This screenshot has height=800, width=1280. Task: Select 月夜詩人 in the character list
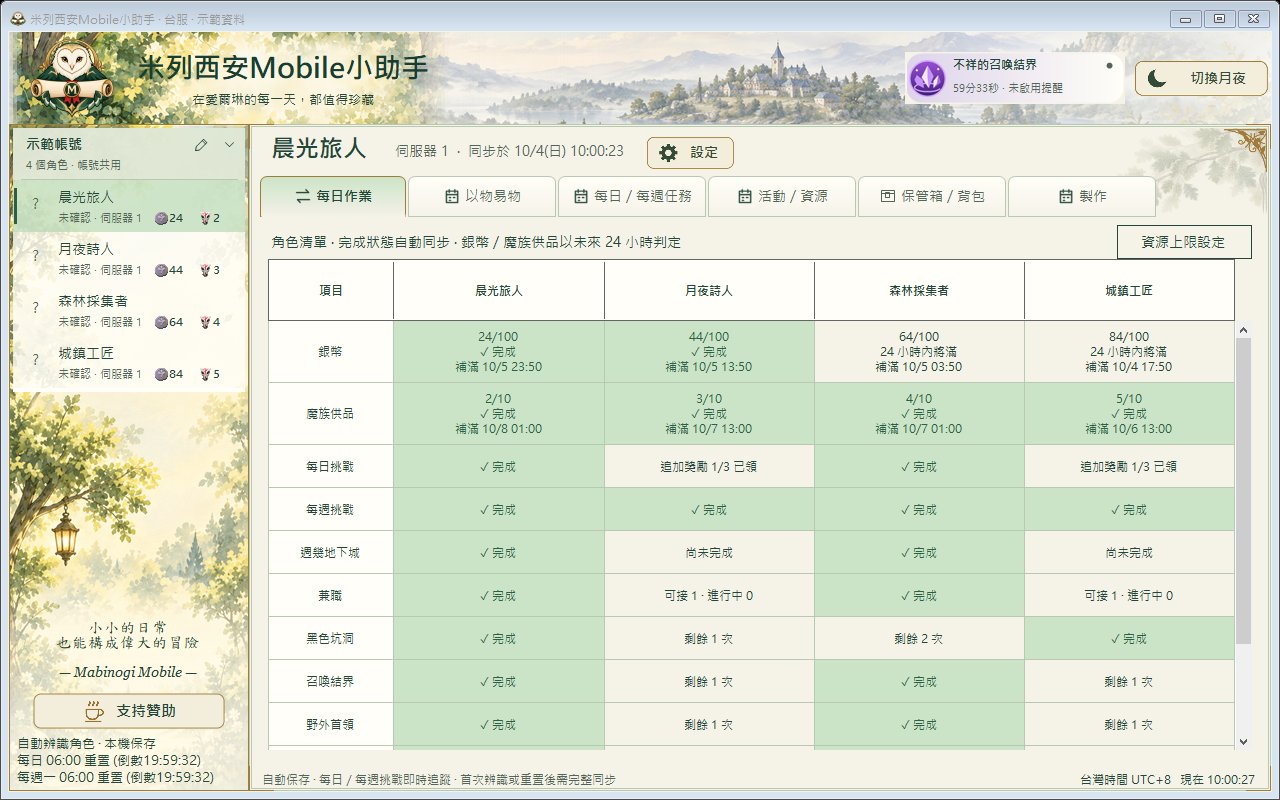coord(130,258)
